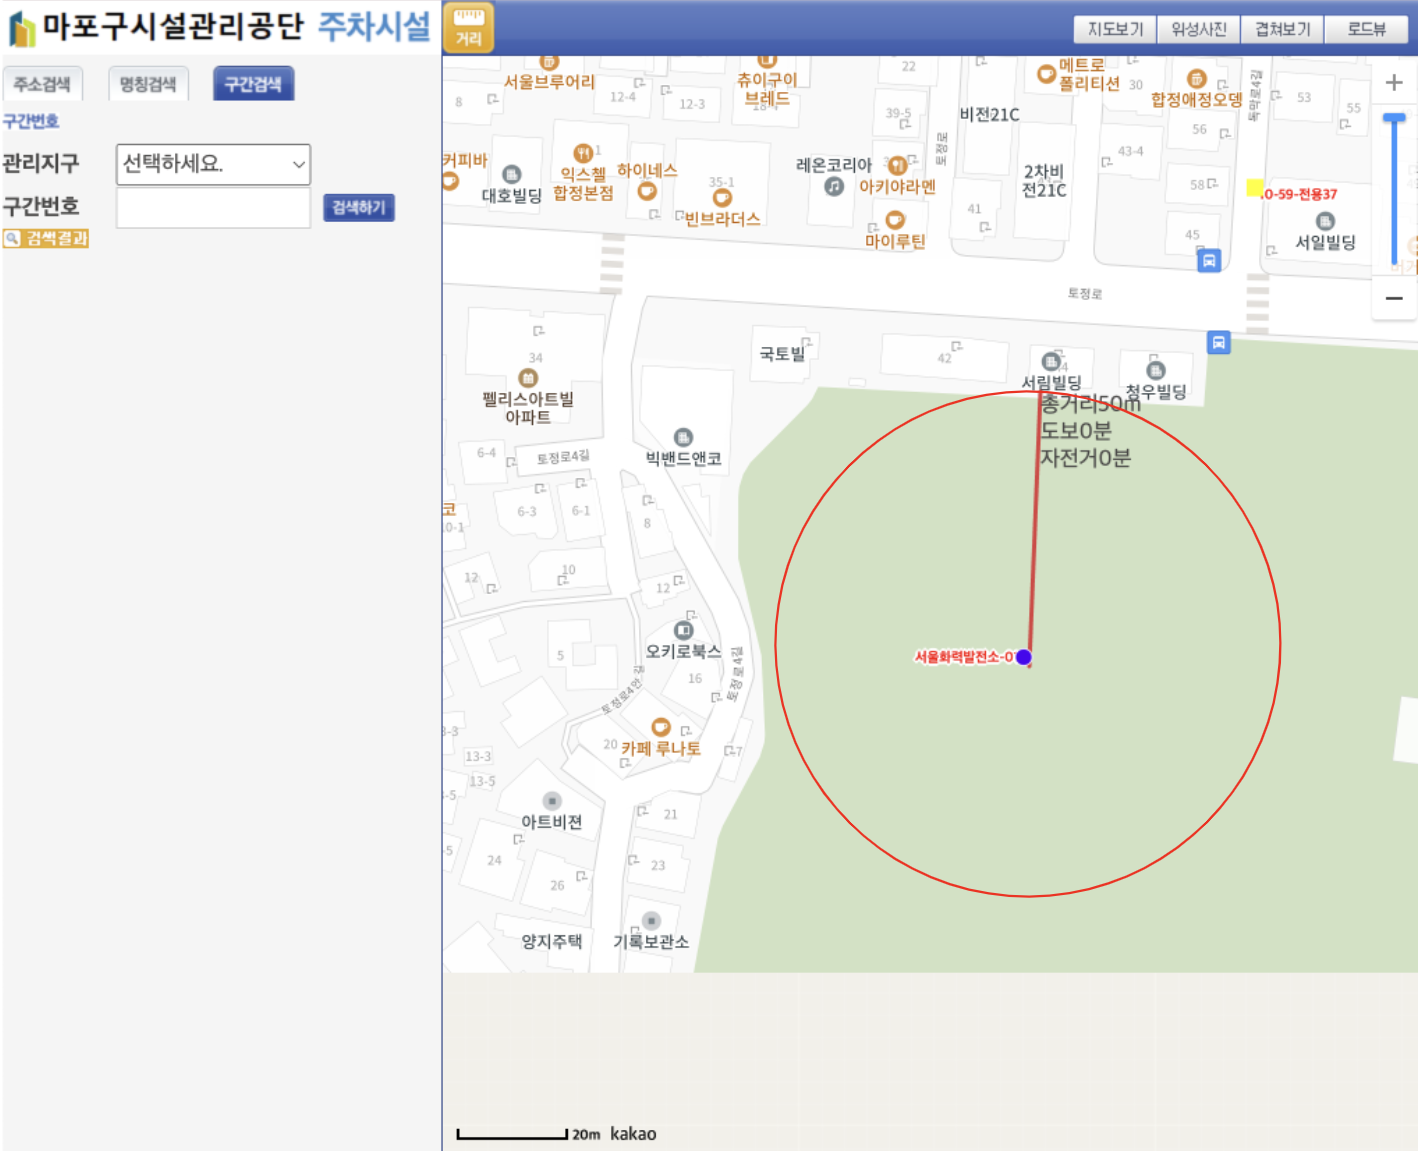
Task: Zoom in with the plus button
Action: click(x=1393, y=83)
